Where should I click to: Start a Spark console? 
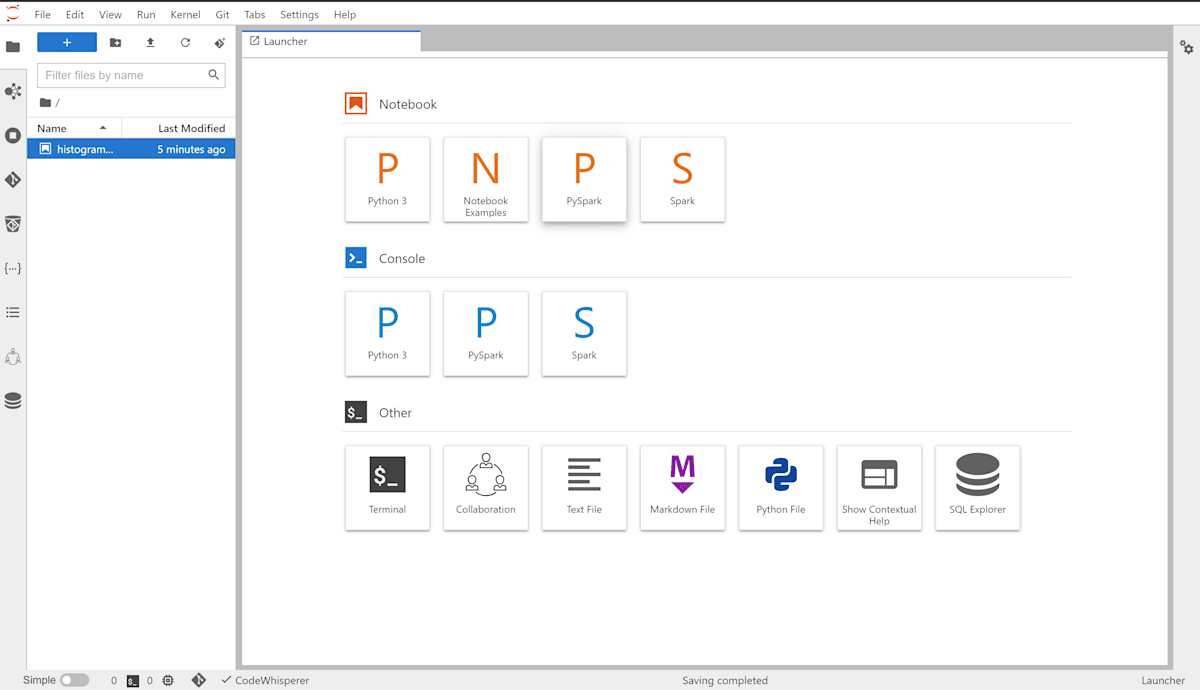[x=584, y=334]
